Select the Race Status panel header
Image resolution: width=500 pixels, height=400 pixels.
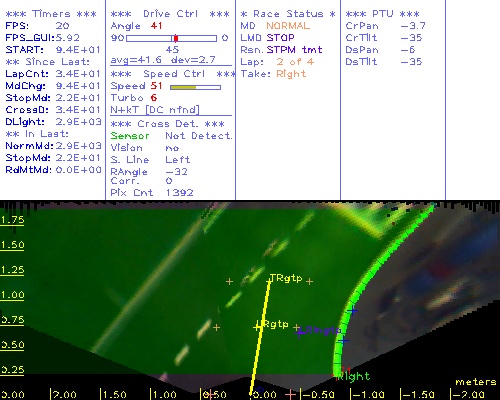[x=288, y=14]
